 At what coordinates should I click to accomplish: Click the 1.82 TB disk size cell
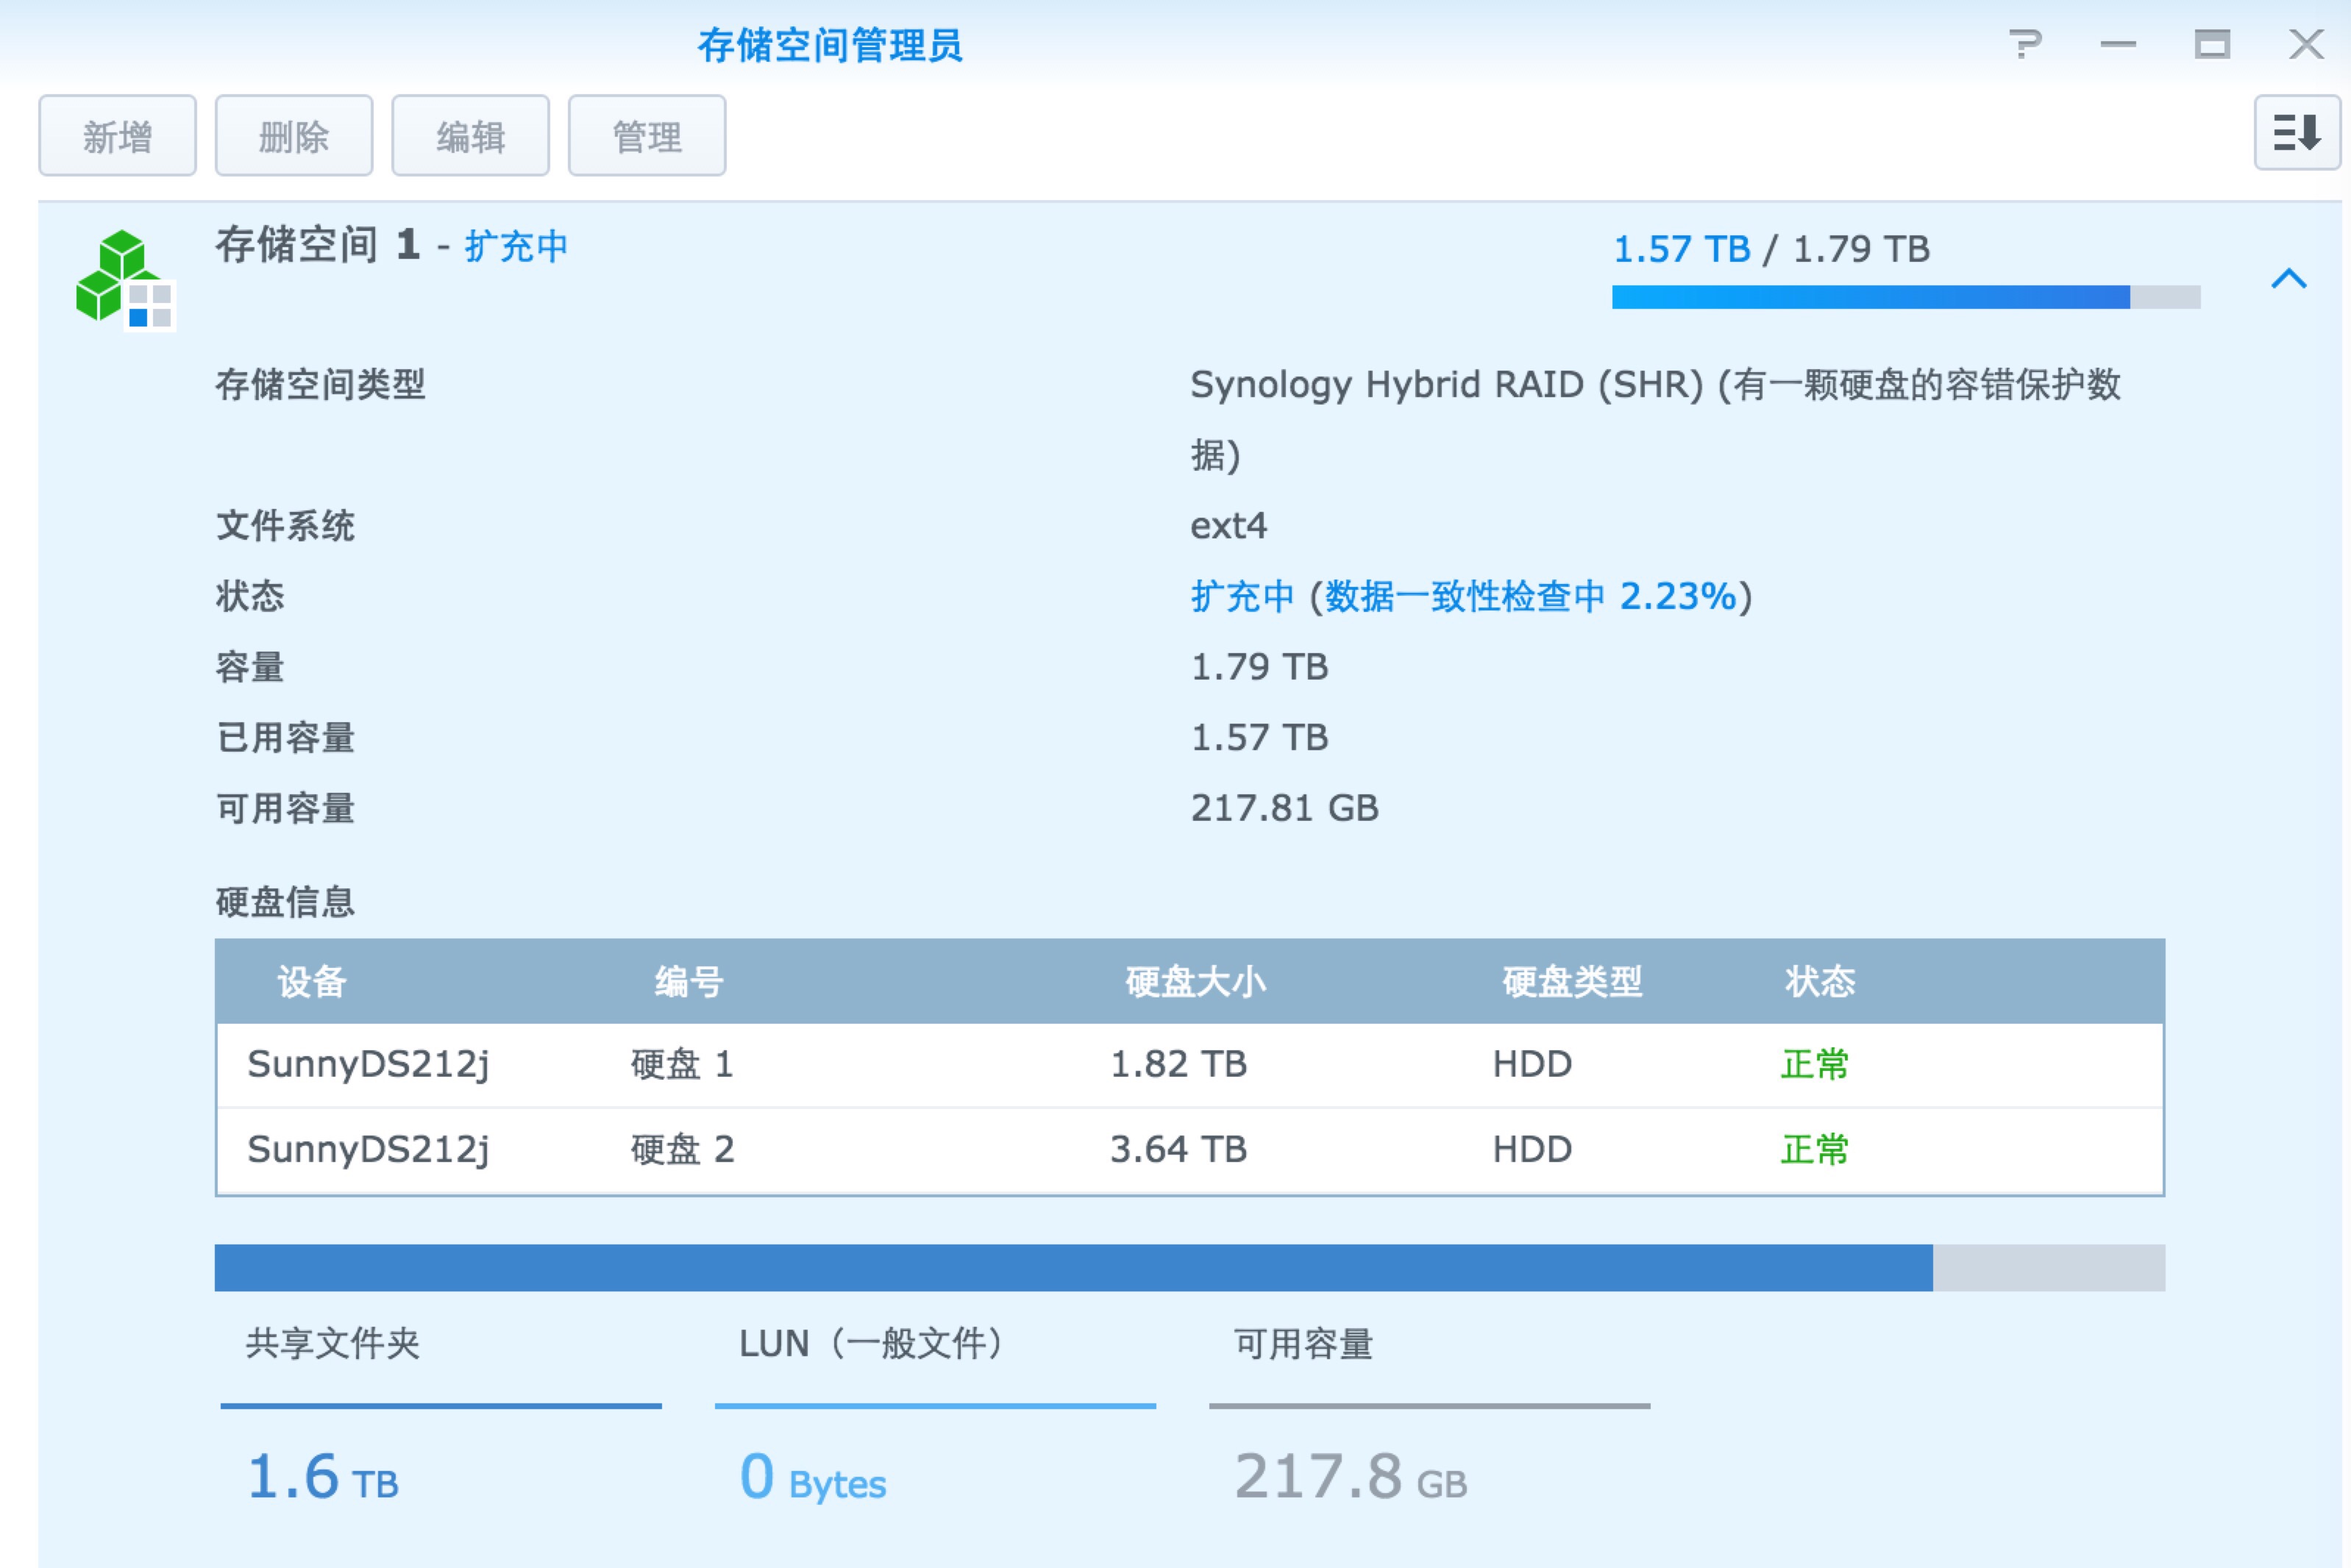pos(1179,1065)
